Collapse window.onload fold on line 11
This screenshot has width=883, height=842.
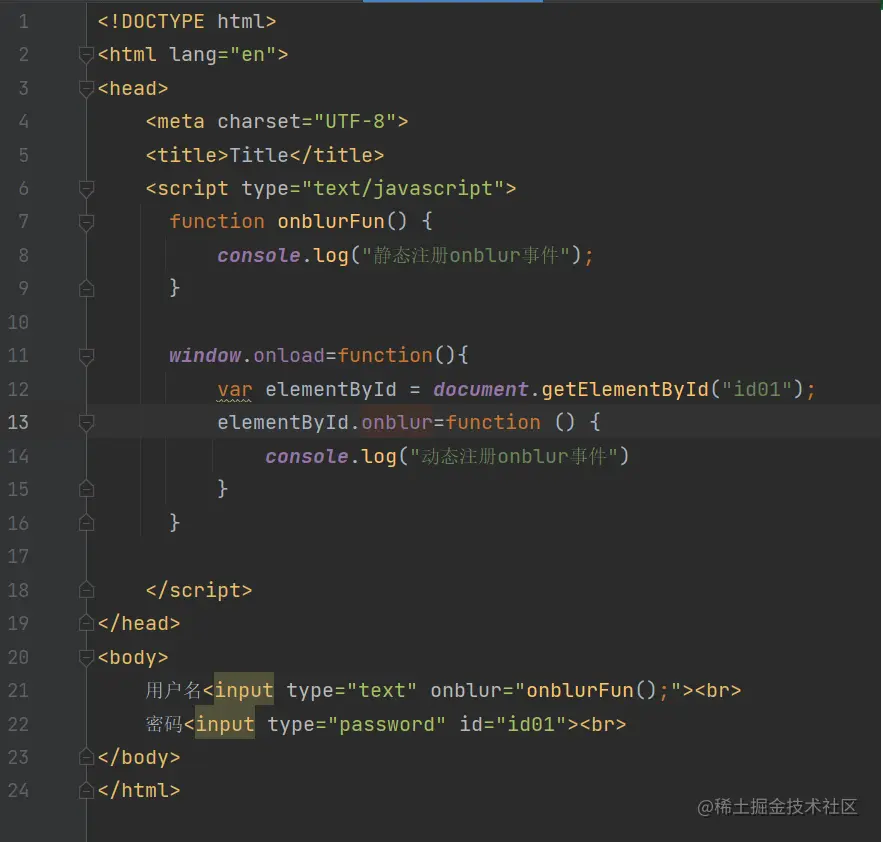tap(86, 356)
